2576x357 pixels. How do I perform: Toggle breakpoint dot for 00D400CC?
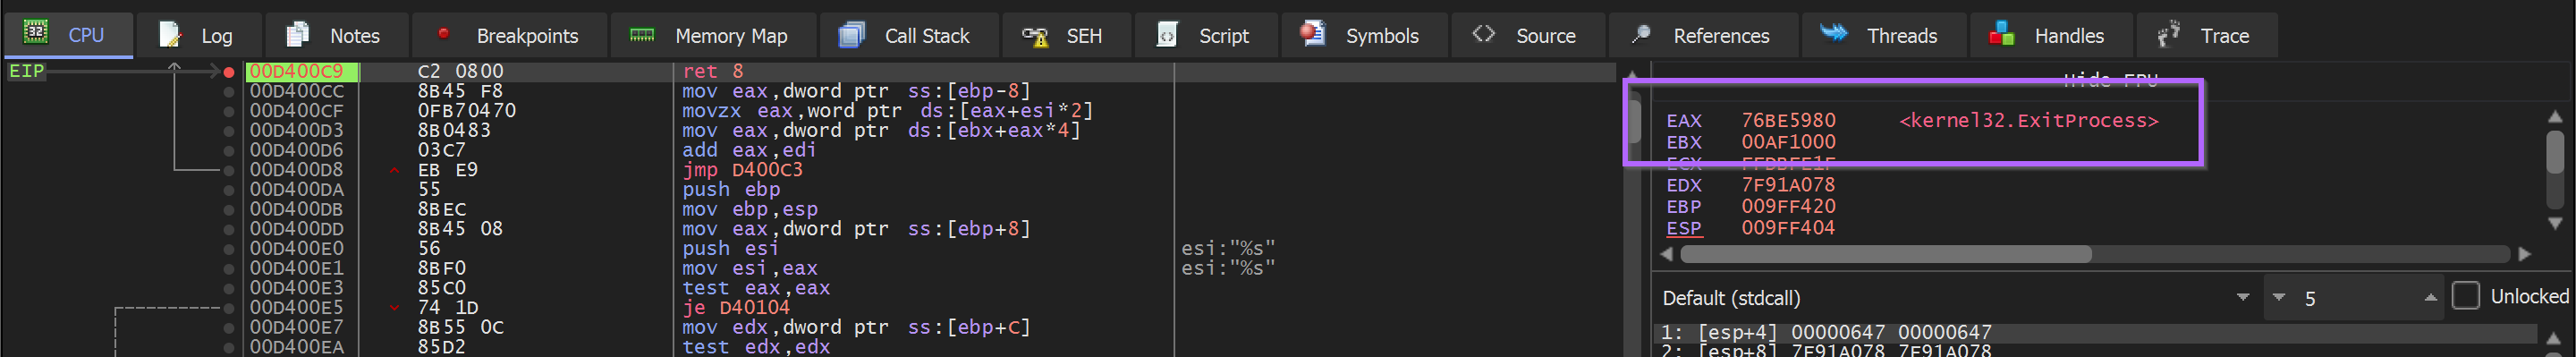pyautogui.click(x=229, y=92)
